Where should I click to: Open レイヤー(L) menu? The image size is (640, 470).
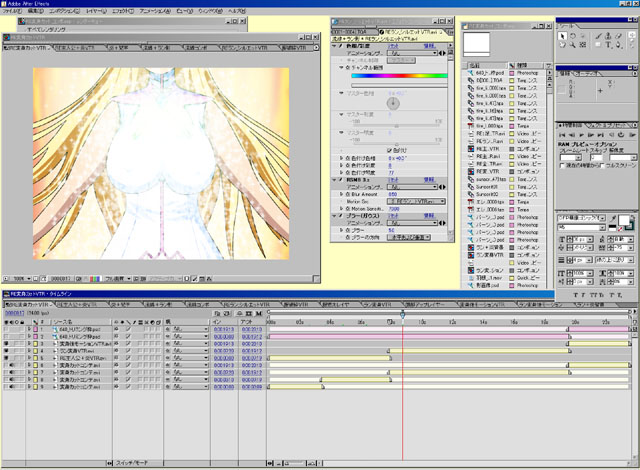click(x=96, y=11)
